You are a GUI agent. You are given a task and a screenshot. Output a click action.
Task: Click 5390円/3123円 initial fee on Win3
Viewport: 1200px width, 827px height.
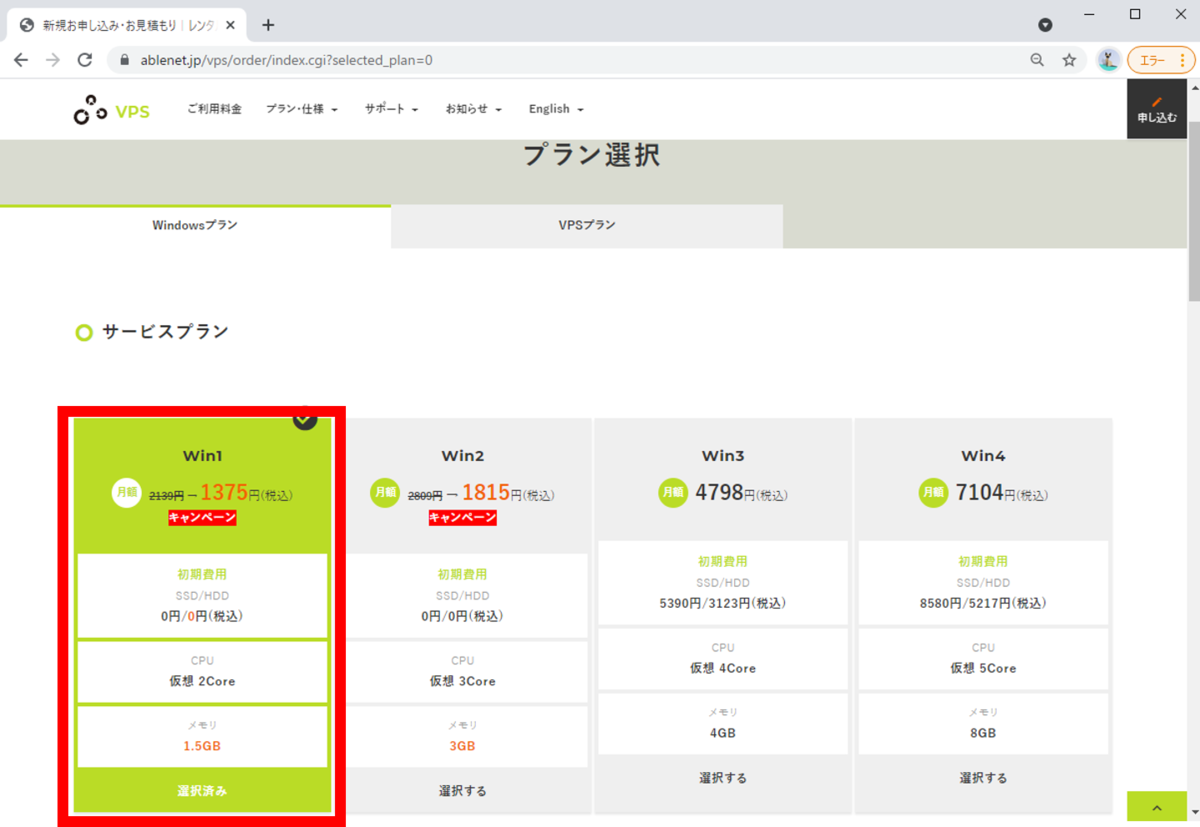(723, 603)
